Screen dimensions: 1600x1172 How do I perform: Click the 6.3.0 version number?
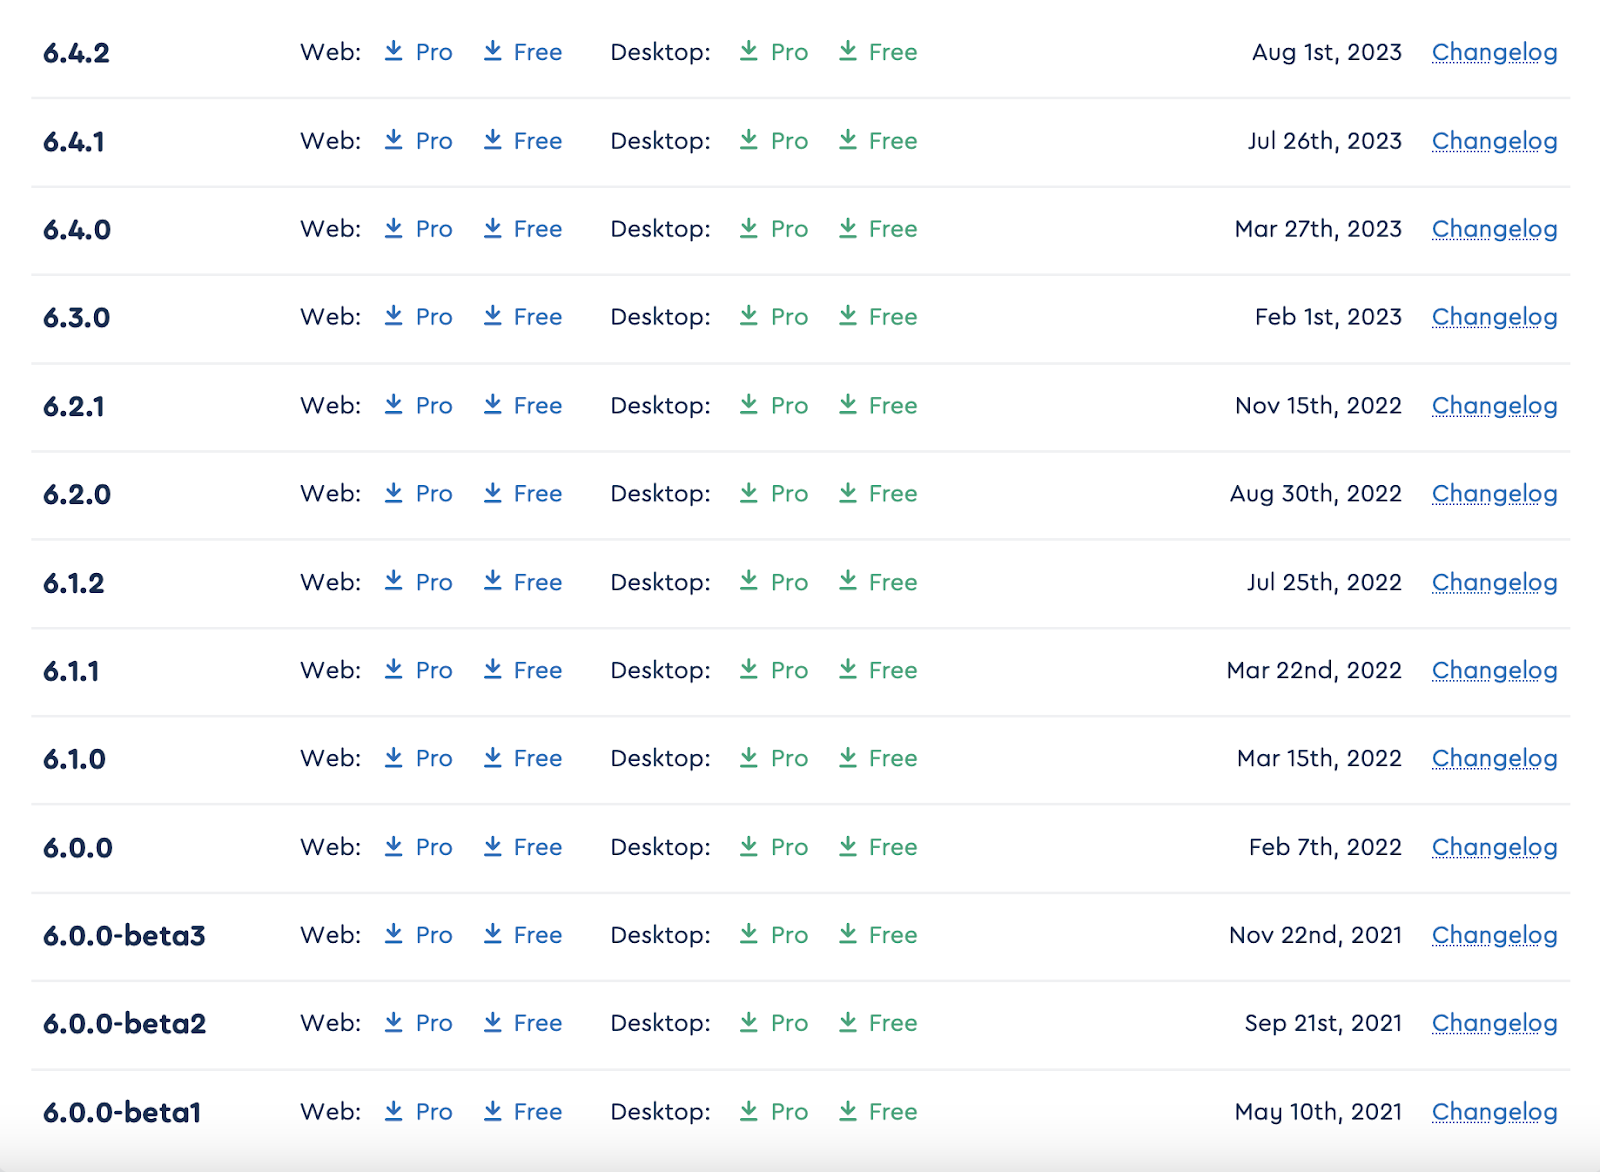pyautogui.click(x=76, y=318)
